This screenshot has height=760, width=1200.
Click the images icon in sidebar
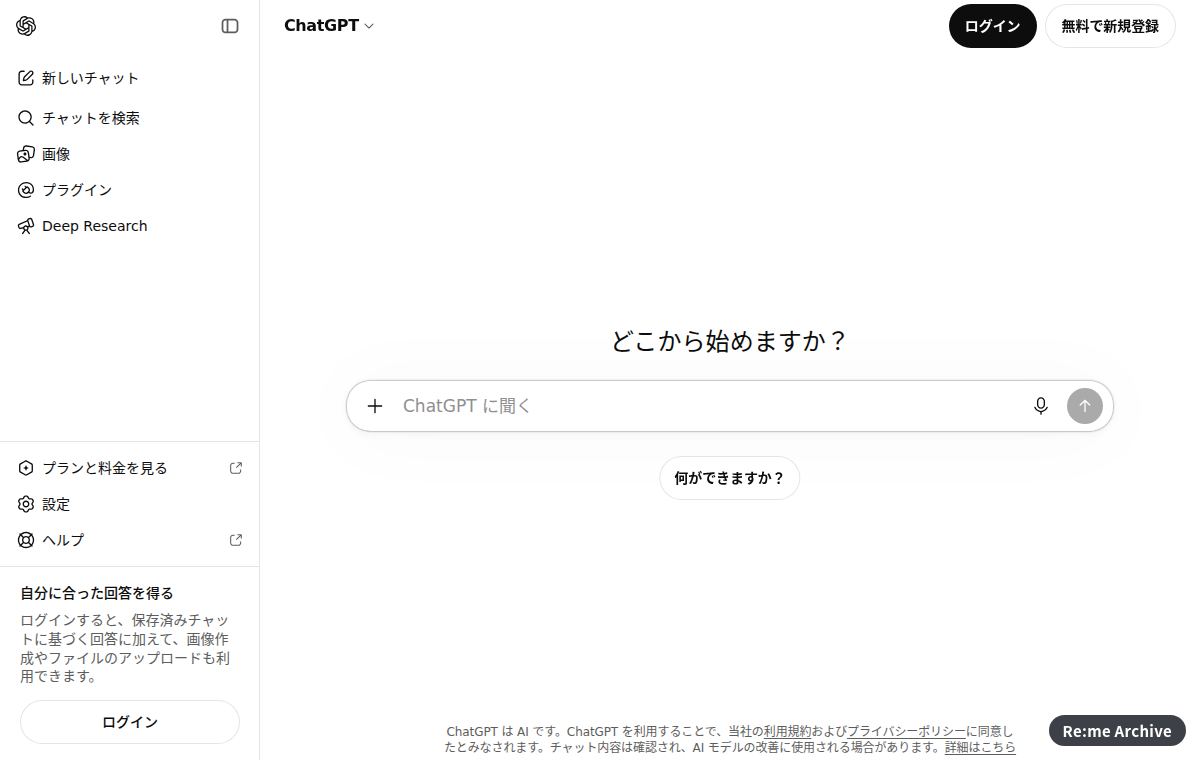(26, 154)
